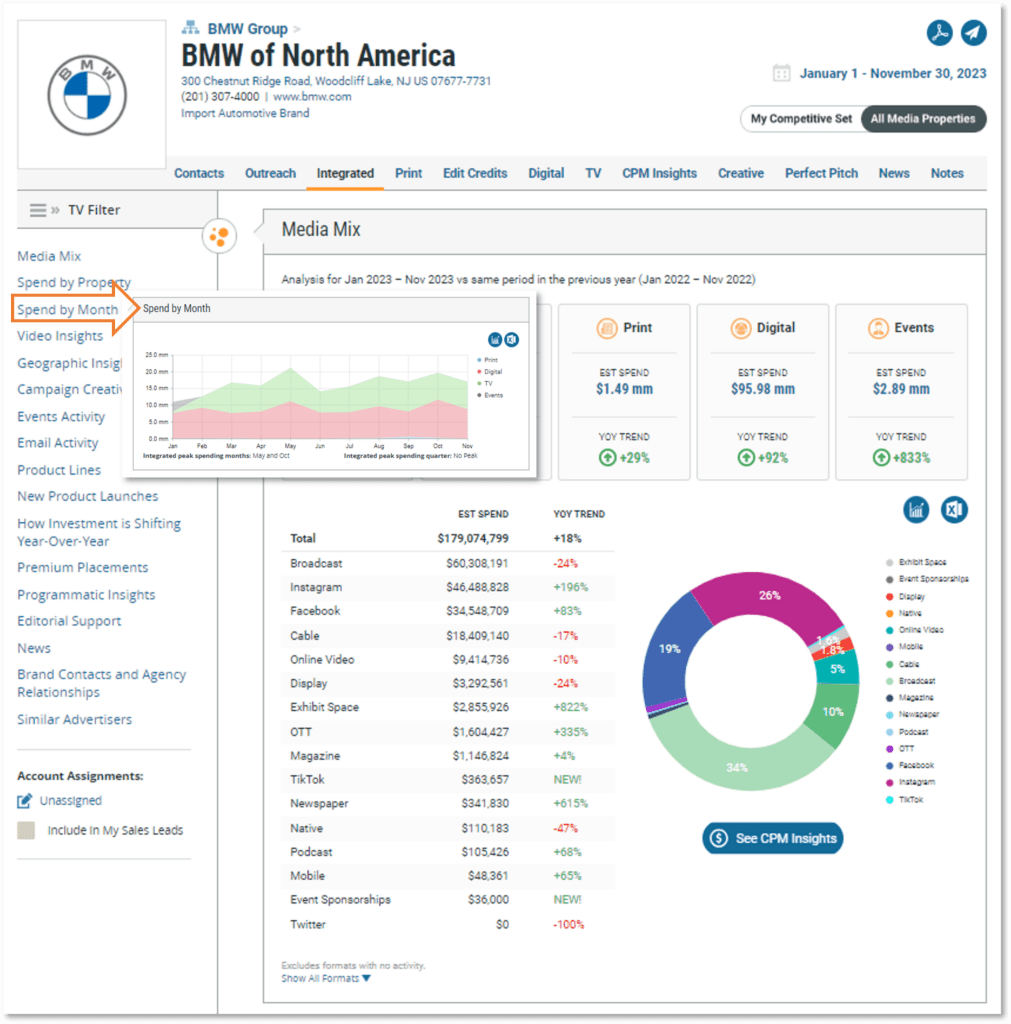Toggle Instagram legend entry in donut chart
The width and height of the screenshot is (1011, 1024).
pos(910,782)
